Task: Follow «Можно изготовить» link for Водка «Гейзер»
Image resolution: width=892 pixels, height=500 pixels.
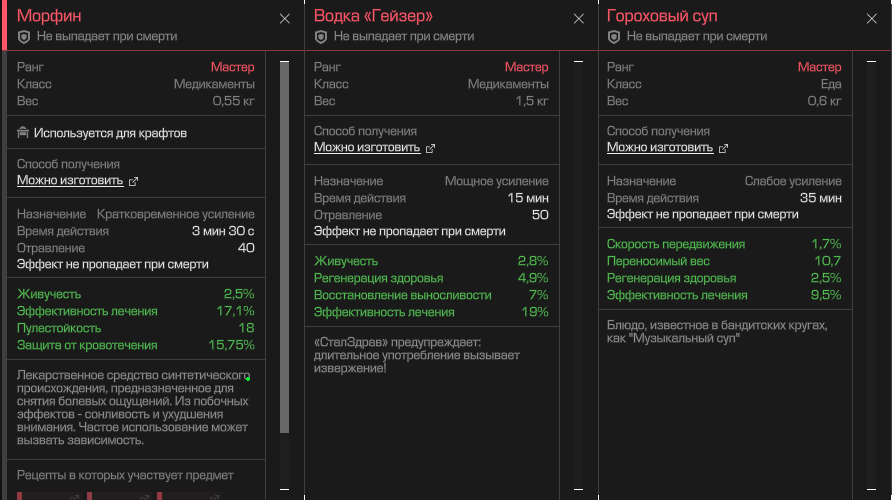Action: [367, 148]
